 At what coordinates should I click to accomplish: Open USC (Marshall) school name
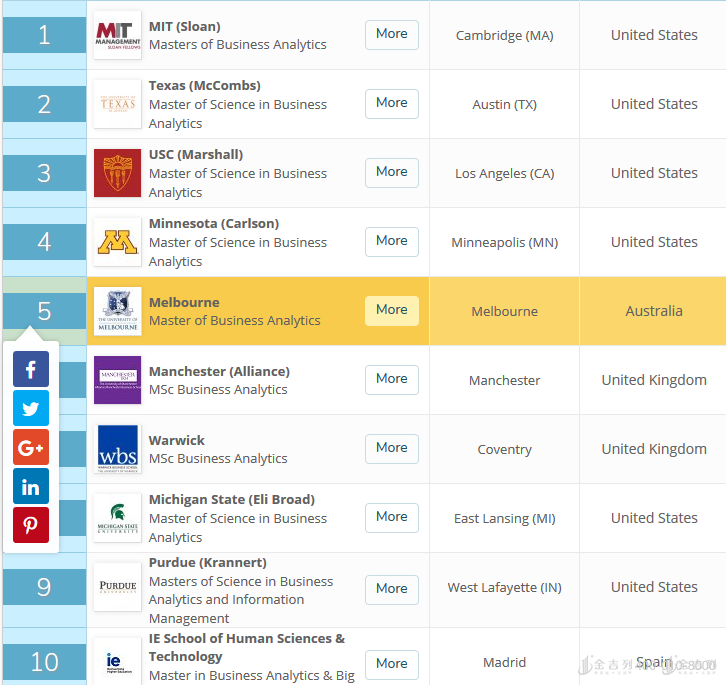tap(196, 155)
